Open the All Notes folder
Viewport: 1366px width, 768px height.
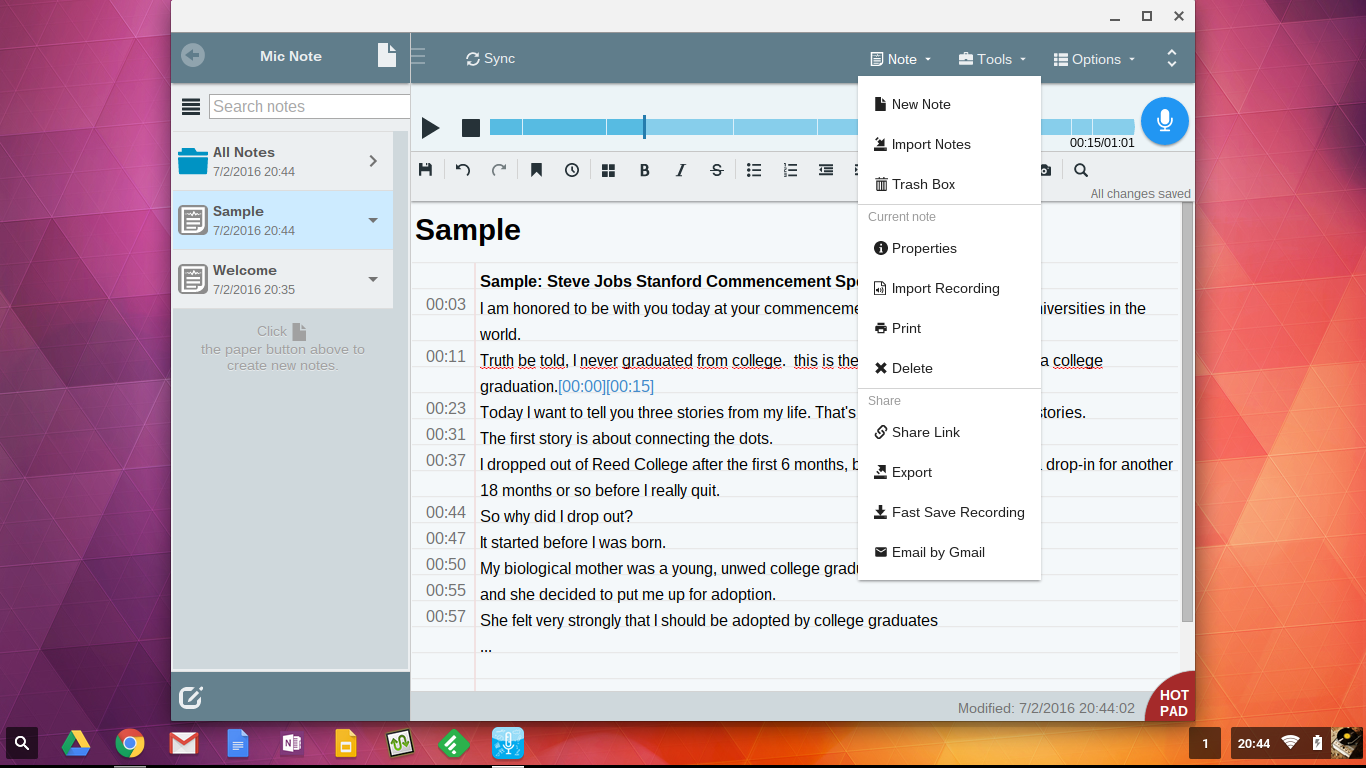[x=283, y=161]
